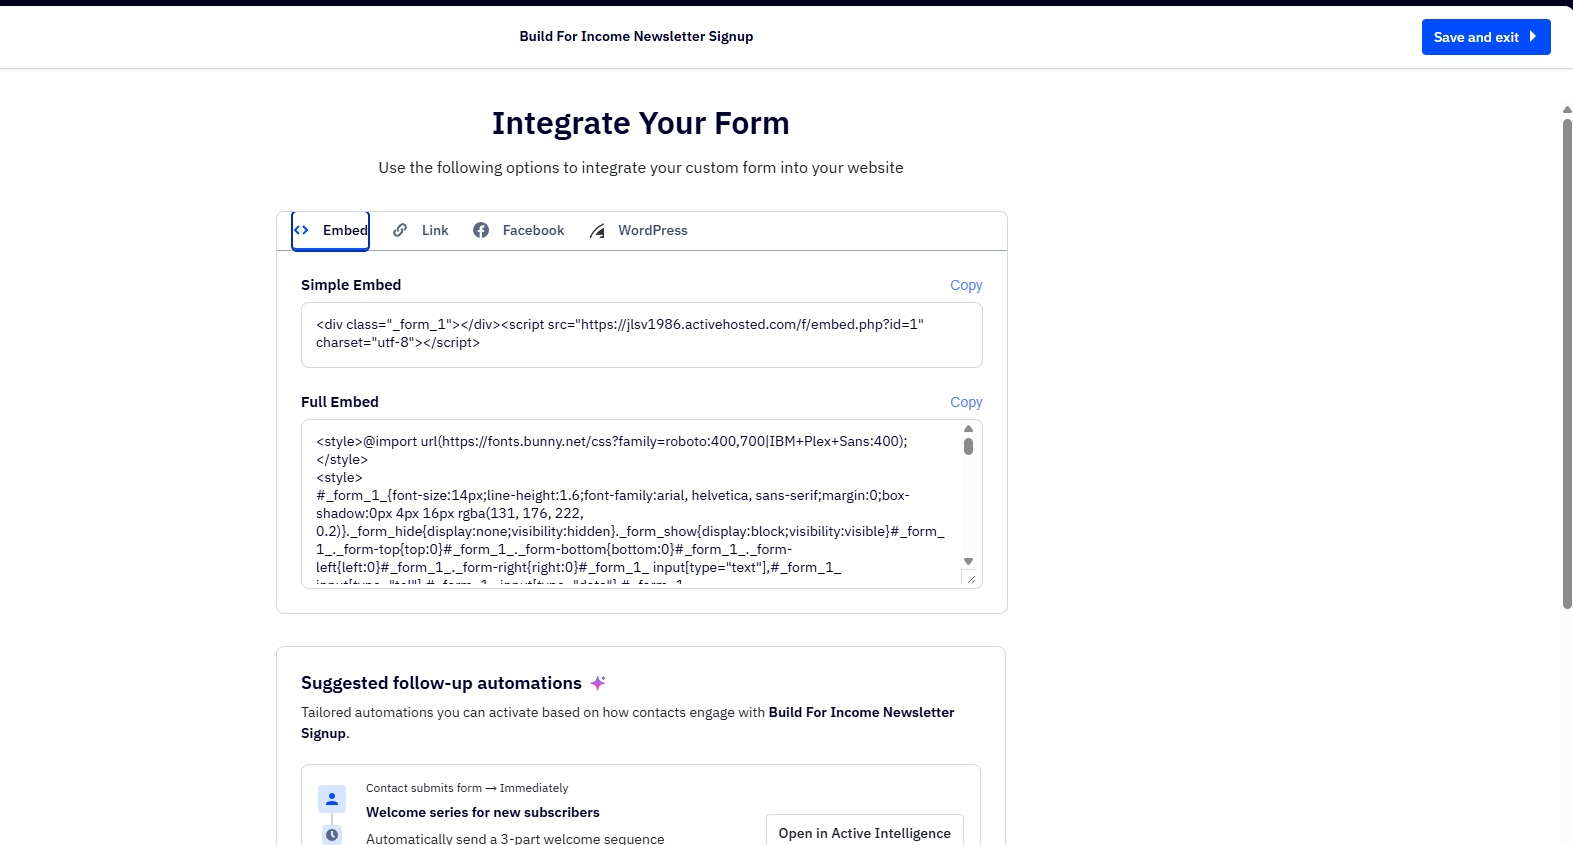Screen dimensions: 1573x845
Task: Click the Full Embed scrollbar thumb
Action: pos(968,446)
